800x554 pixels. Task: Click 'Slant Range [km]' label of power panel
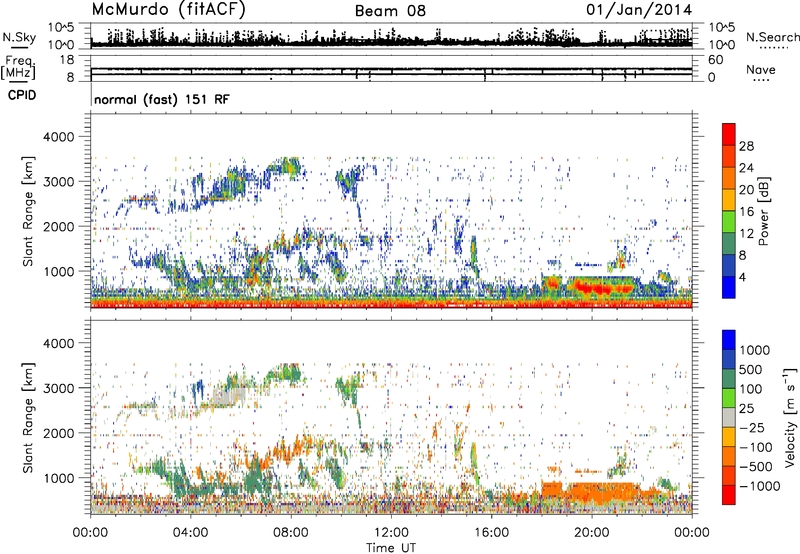(x=28, y=211)
